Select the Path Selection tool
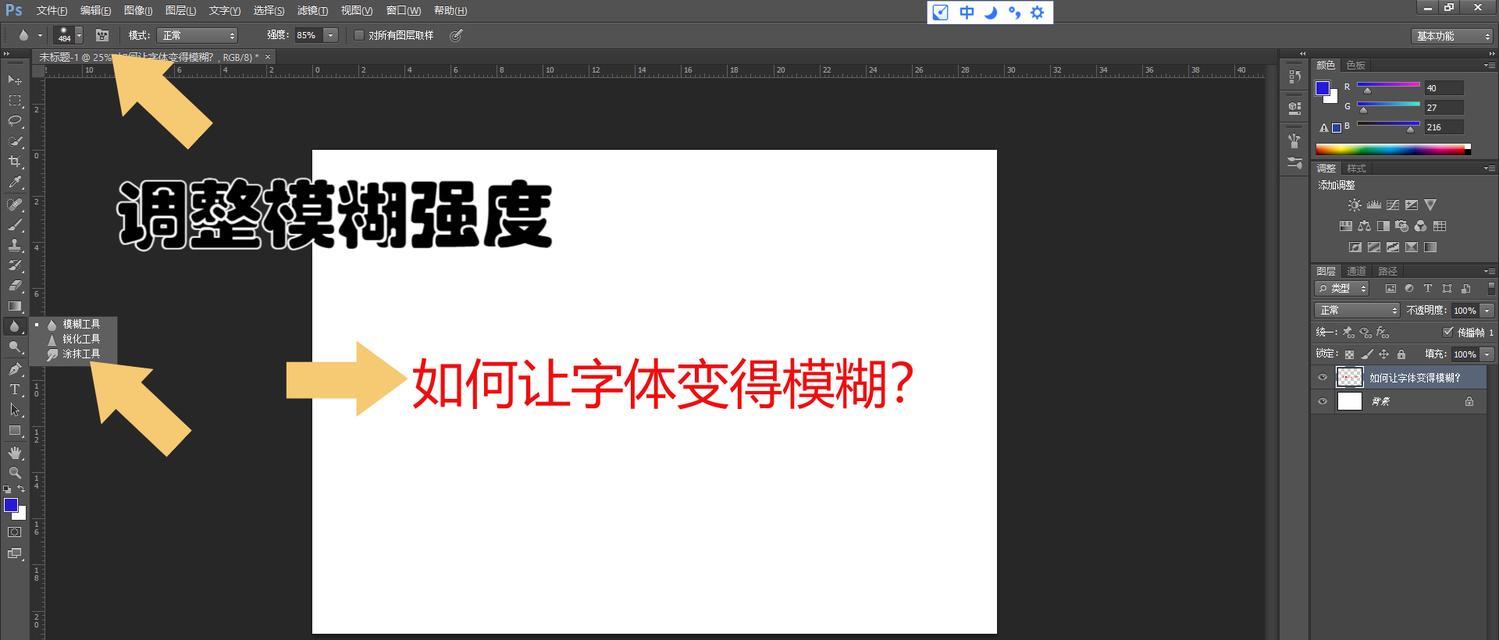The width and height of the screenshot is (1499, 640). coord(15,410)
